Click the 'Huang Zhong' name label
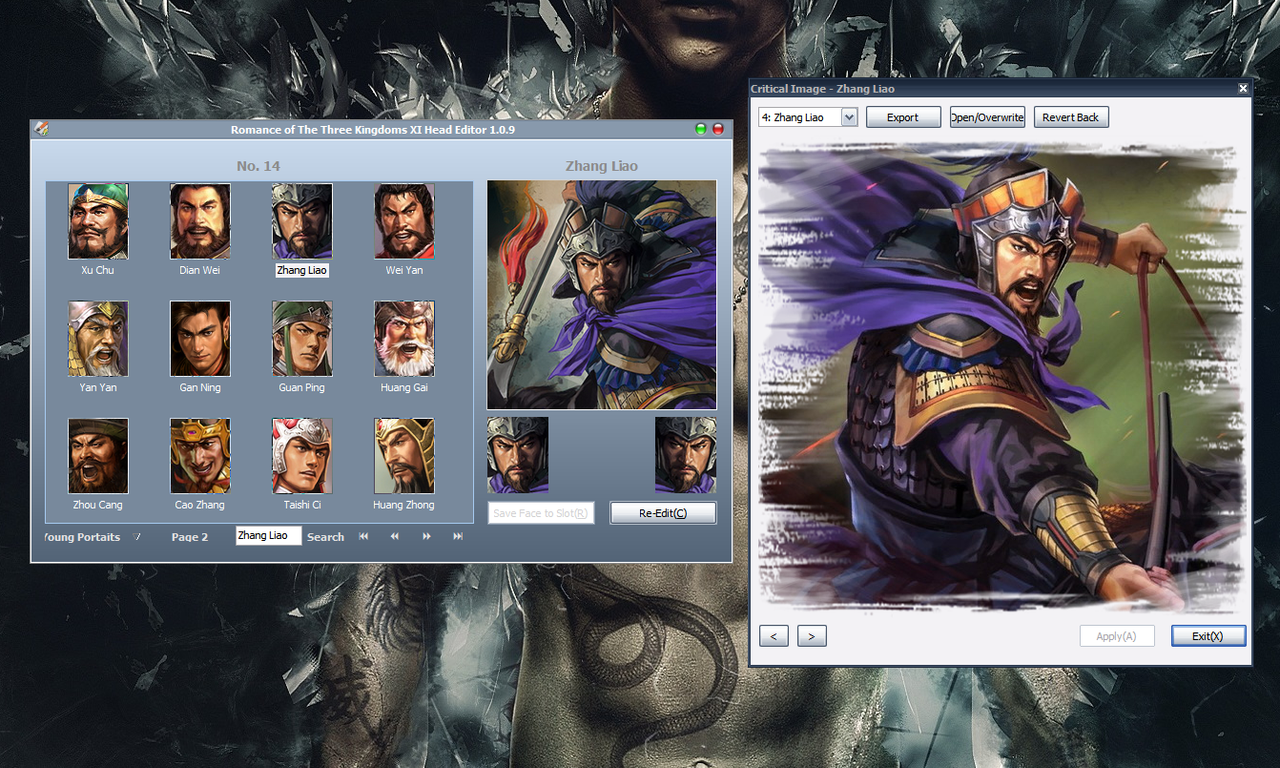 tap(404, 505)
